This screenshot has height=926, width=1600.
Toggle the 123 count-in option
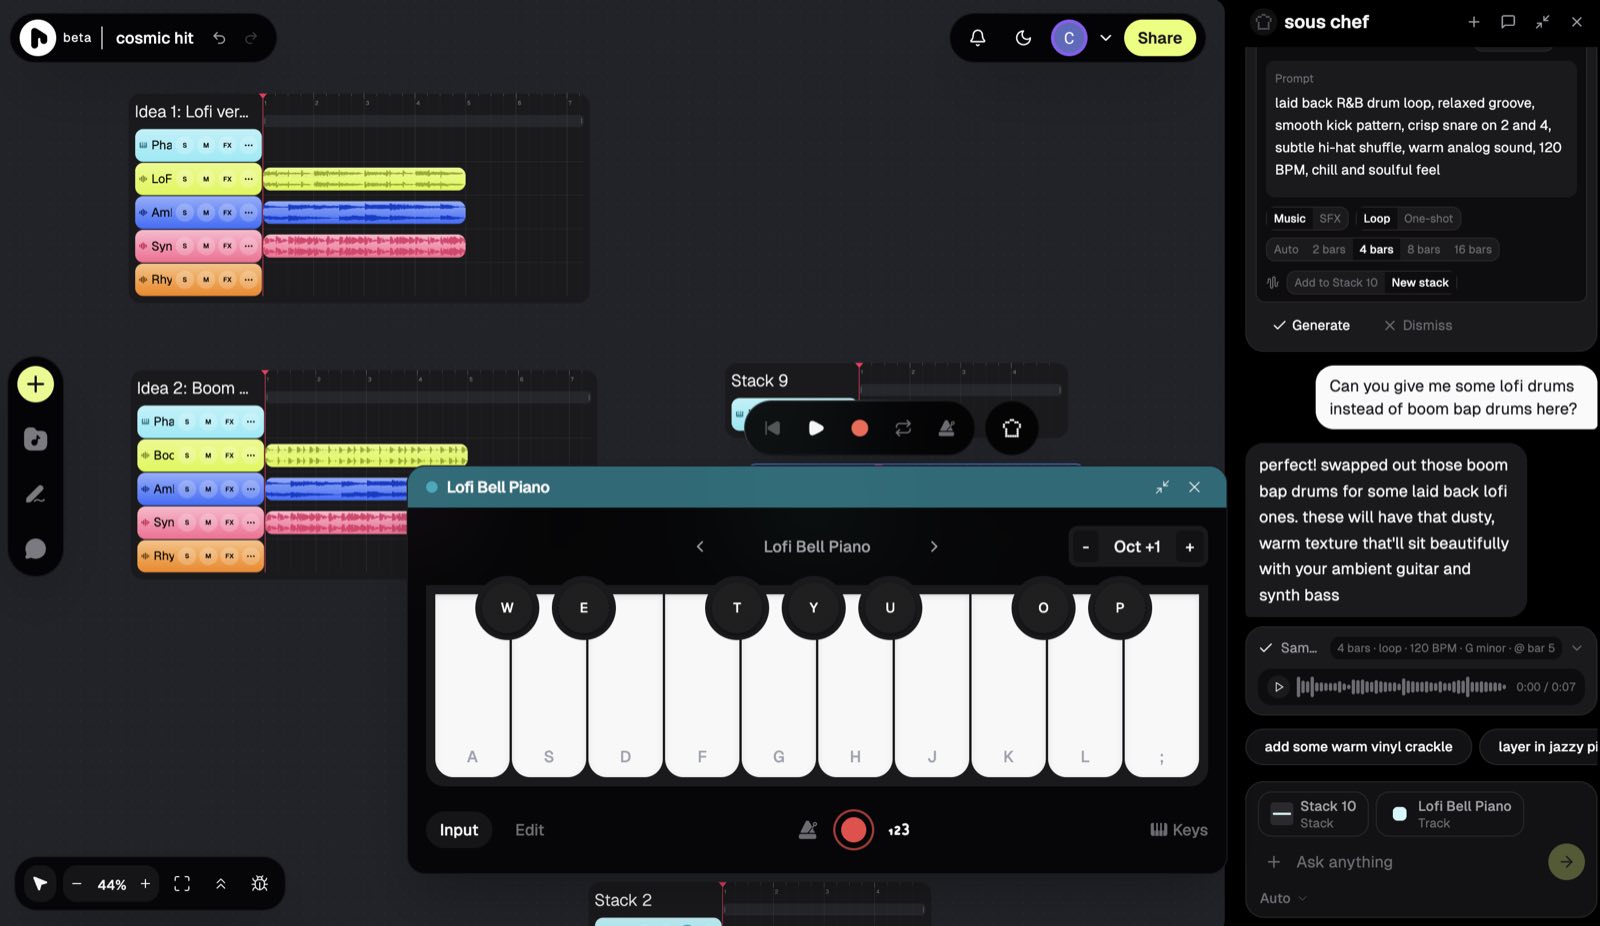pyautogui.click(x=899, y=830)
